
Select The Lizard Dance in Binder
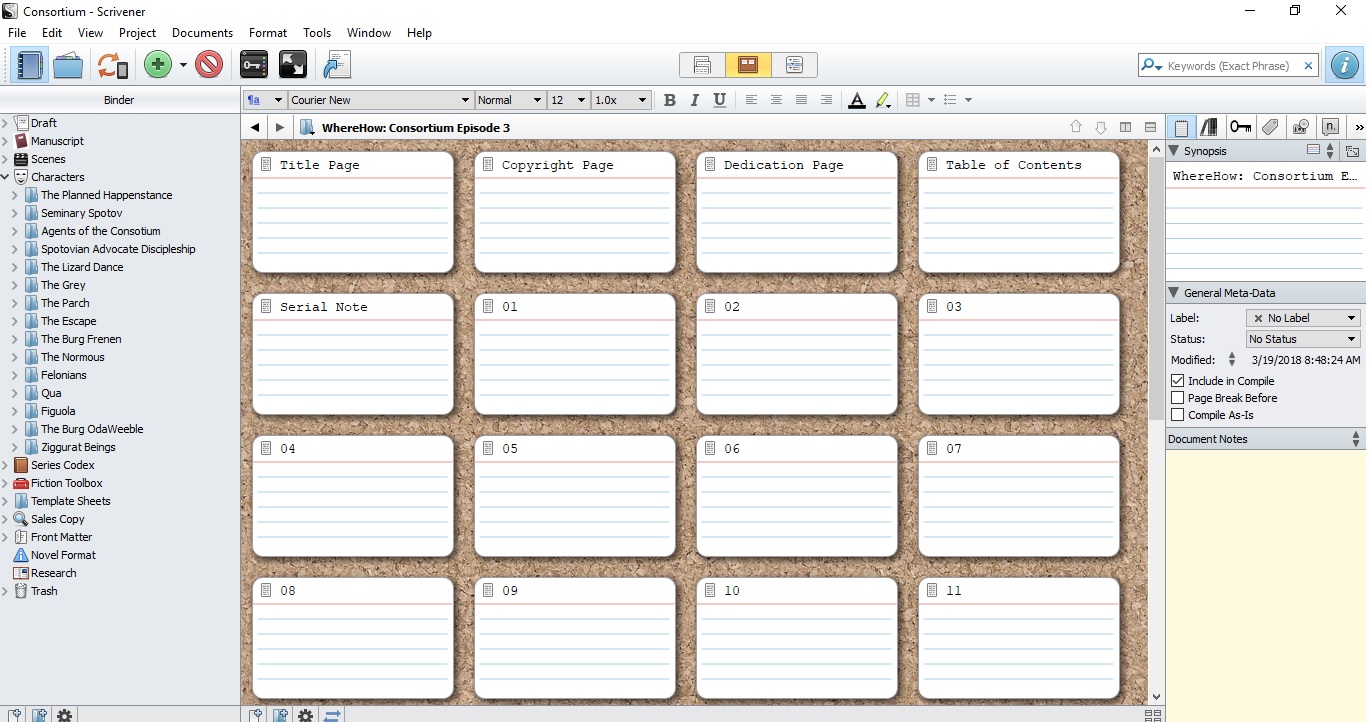(x=82, y=267)
